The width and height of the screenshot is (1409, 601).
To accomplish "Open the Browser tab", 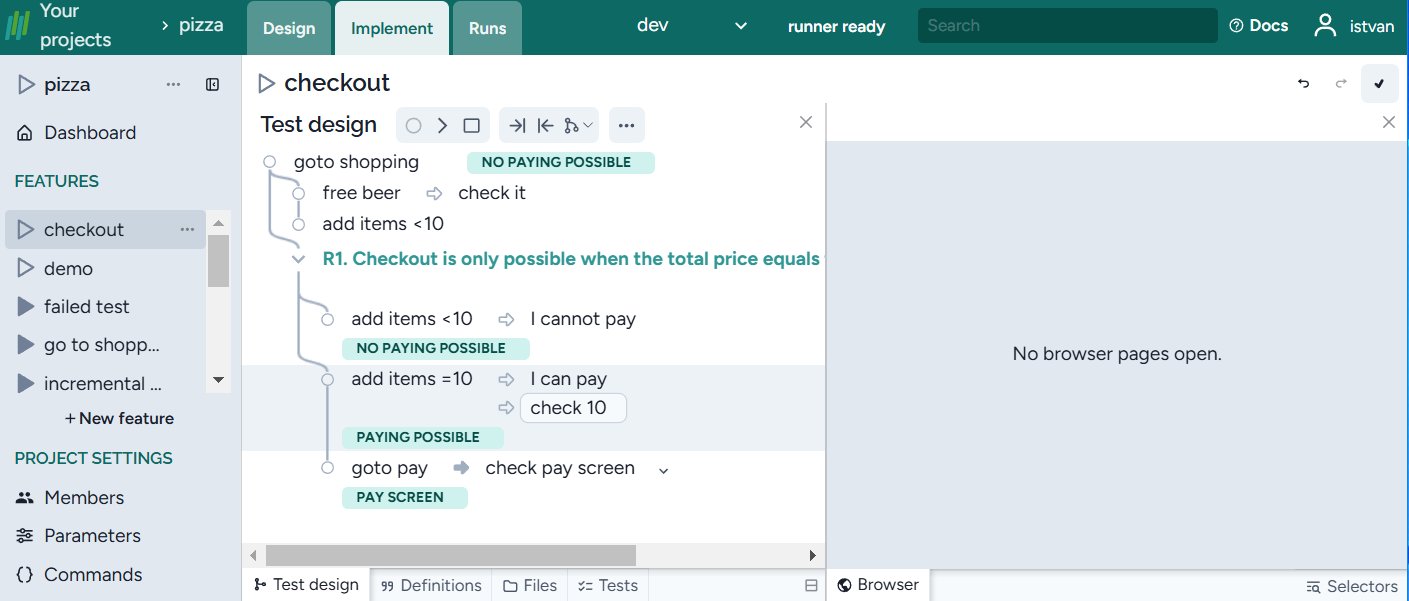I will (878, 585).
